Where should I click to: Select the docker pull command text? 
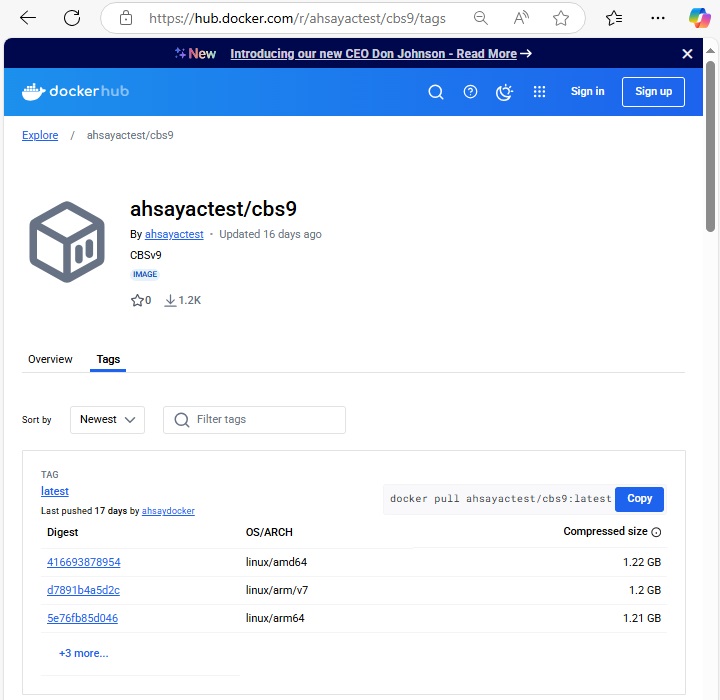(x=501, y=499)
